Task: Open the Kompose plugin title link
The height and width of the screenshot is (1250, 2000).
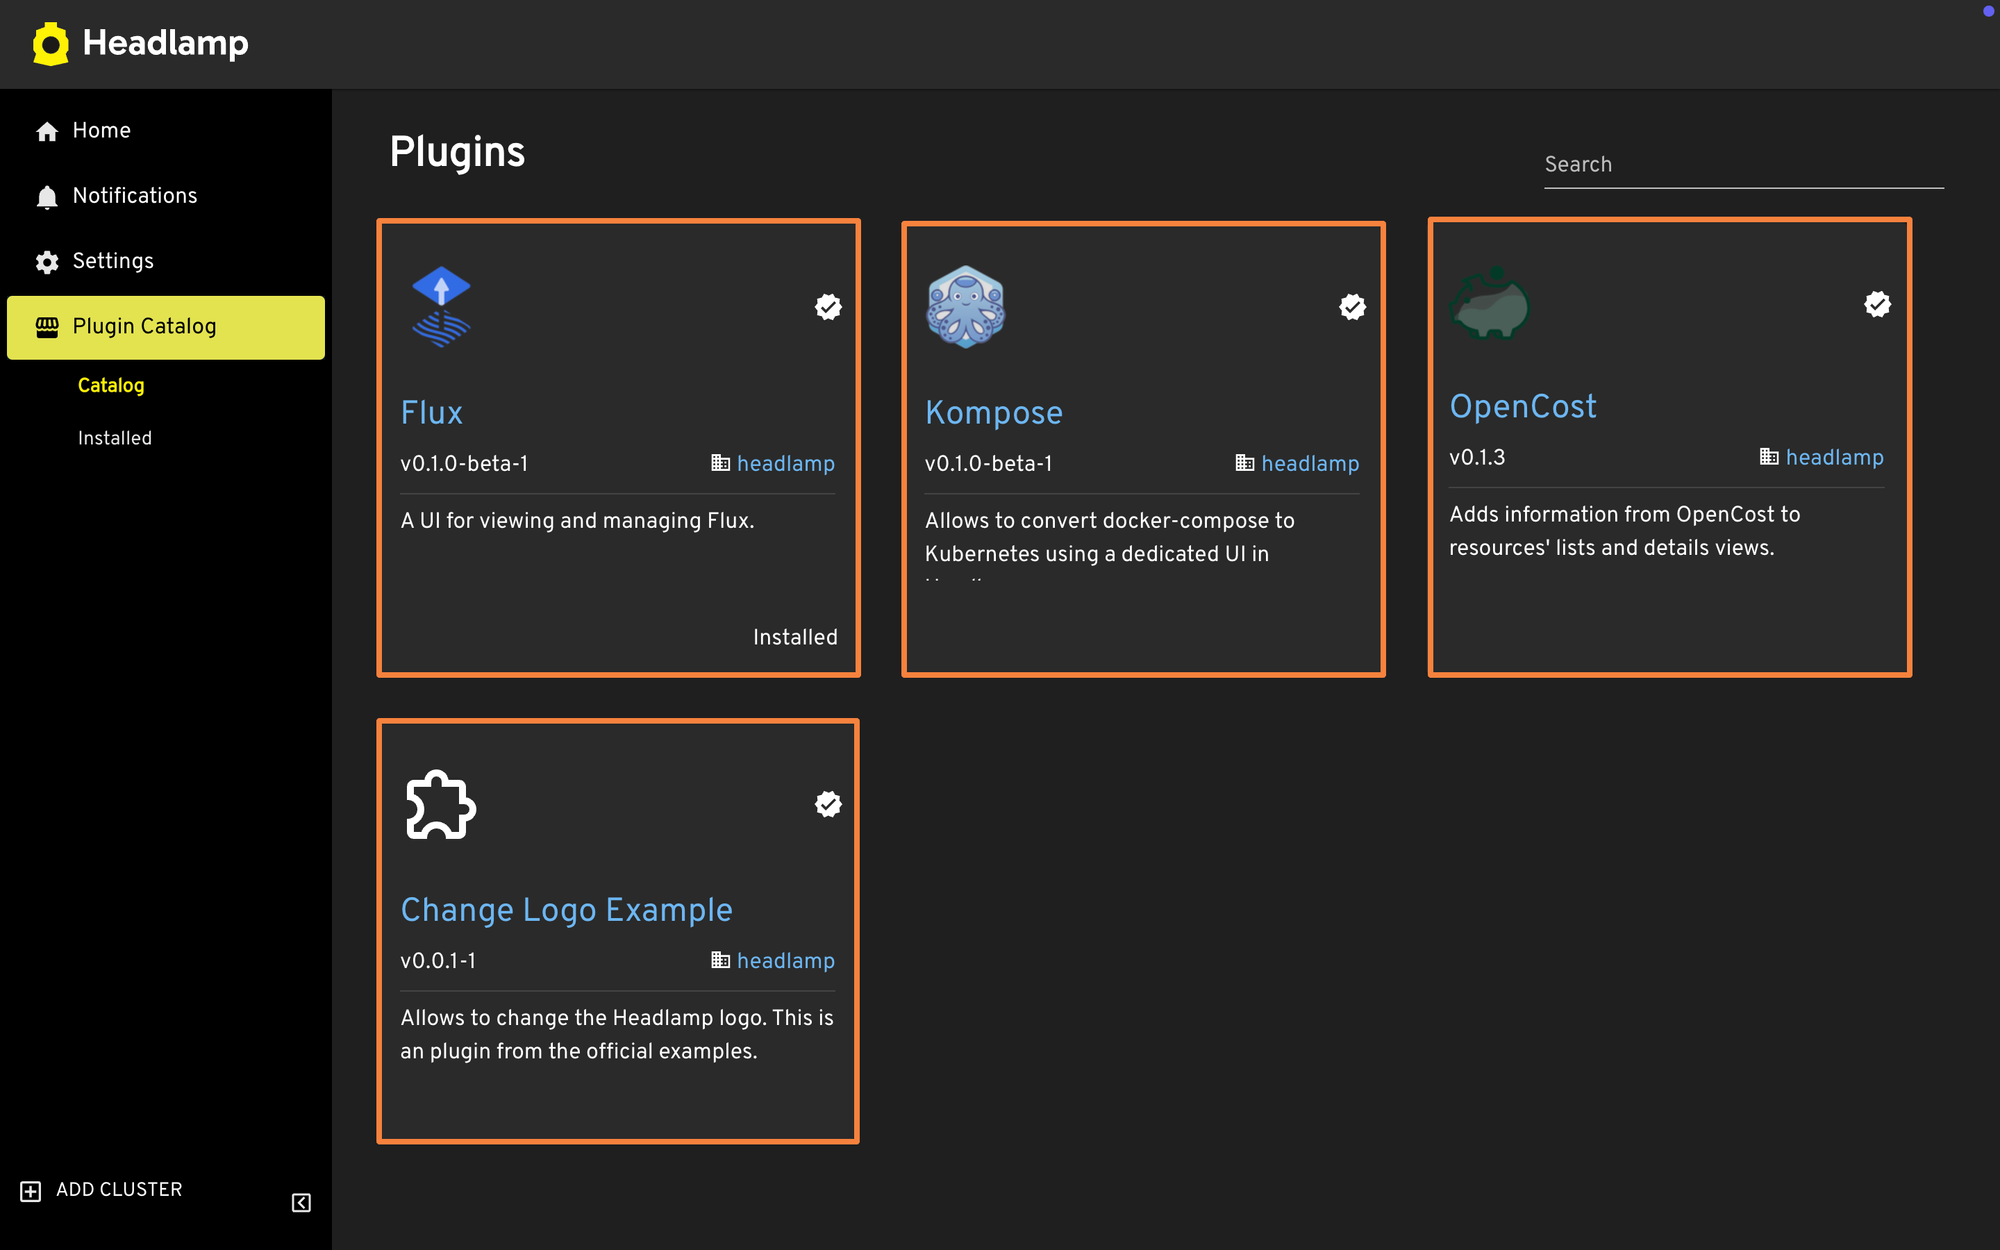Action: click(994, 413)
